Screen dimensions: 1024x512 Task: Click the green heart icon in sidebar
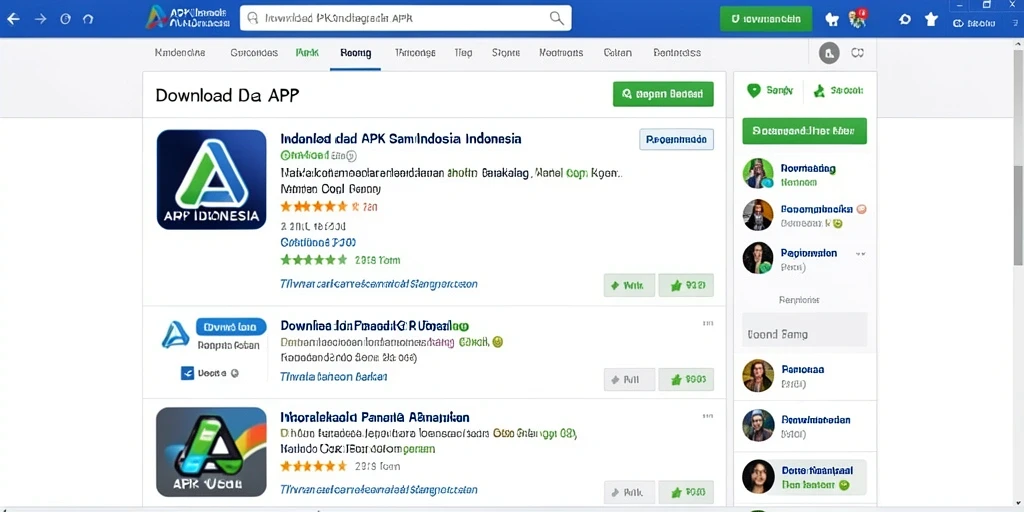click(754, 91)
